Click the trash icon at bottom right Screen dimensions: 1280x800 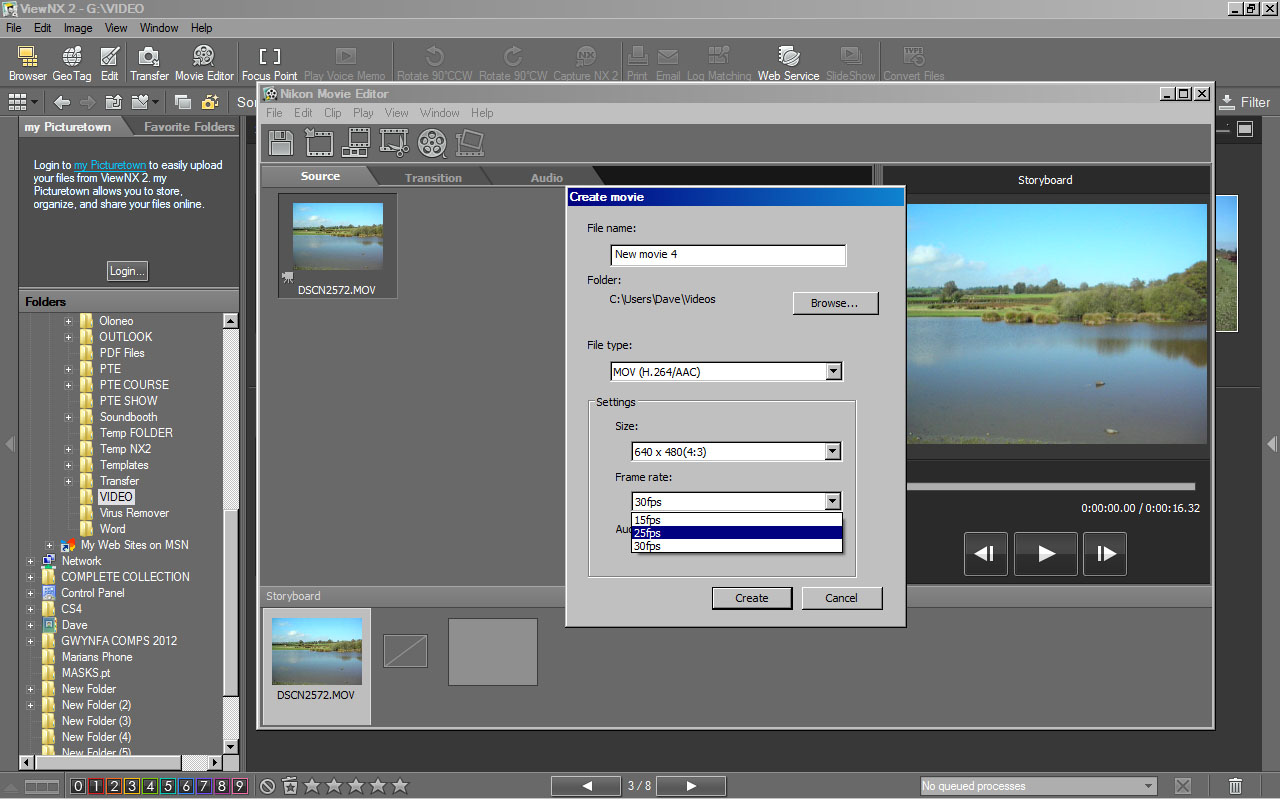point(1235,786)
